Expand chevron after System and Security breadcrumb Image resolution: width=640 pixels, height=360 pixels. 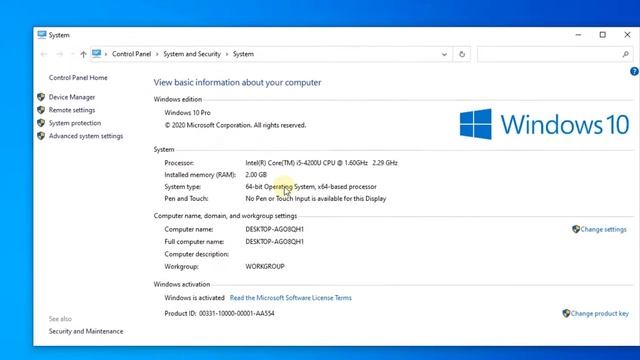tap(227, 54)
